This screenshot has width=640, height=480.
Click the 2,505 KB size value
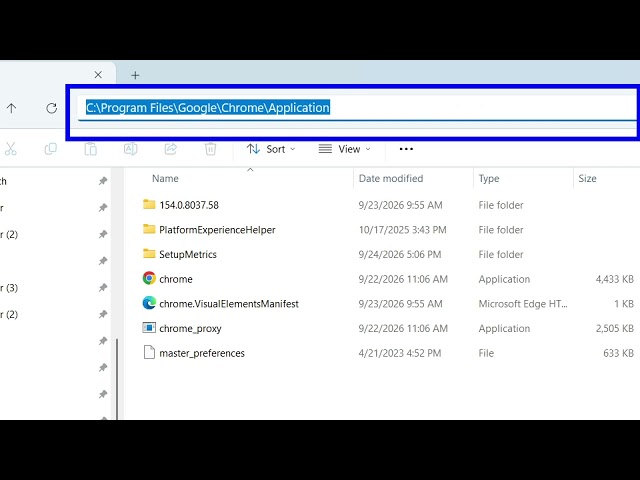tap(615, 329)
